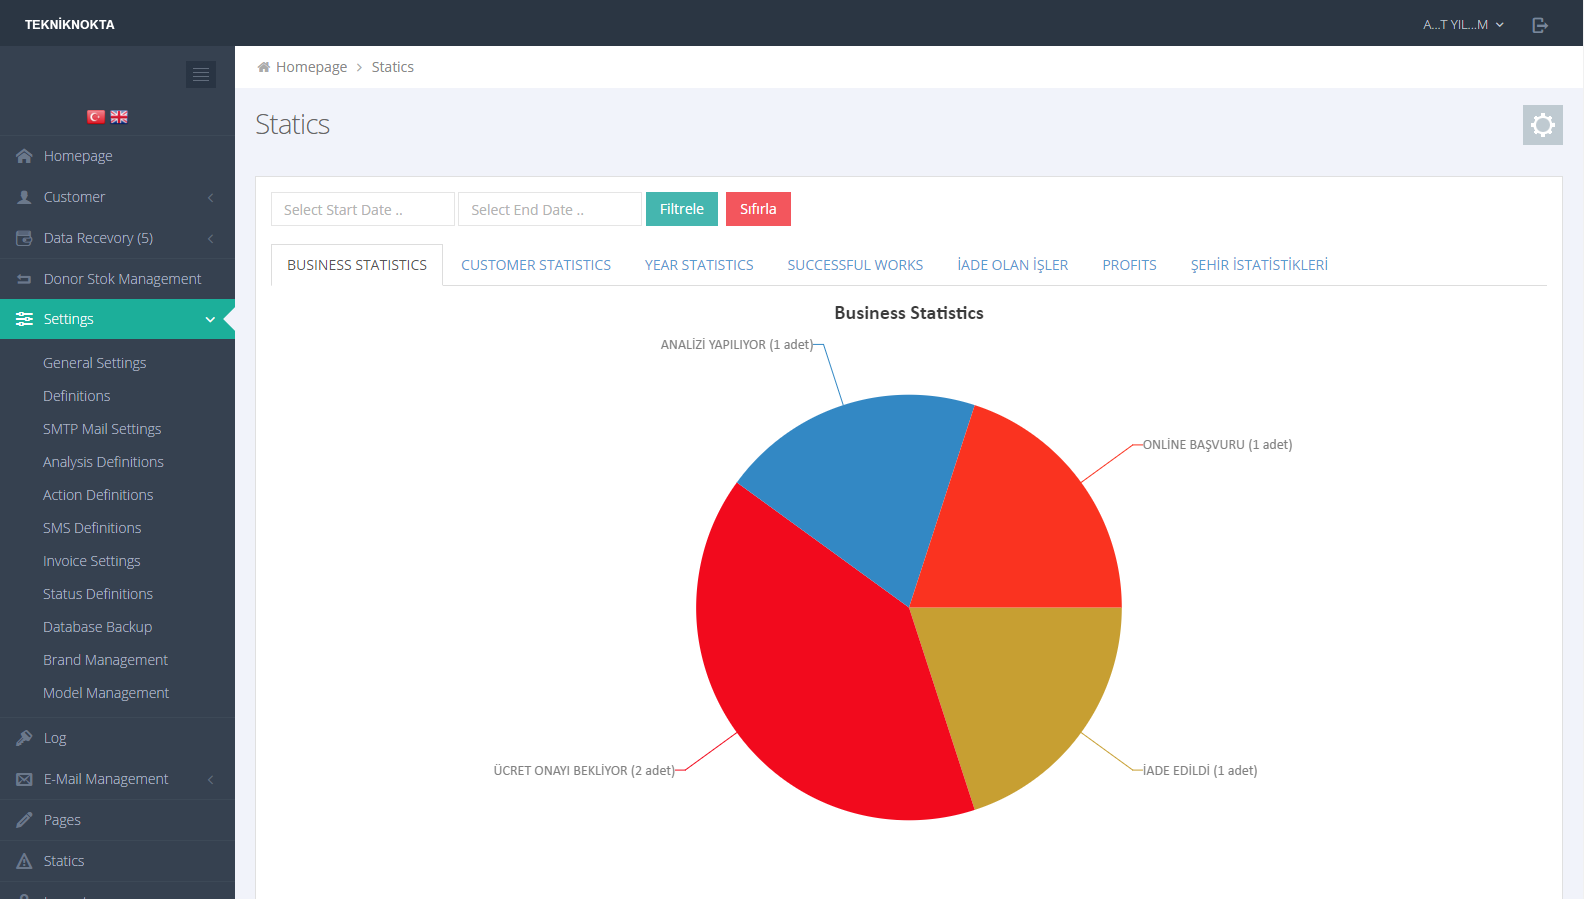Click the Log wrench icon
Screen dimensions: 1584x899
coord(24,738)
